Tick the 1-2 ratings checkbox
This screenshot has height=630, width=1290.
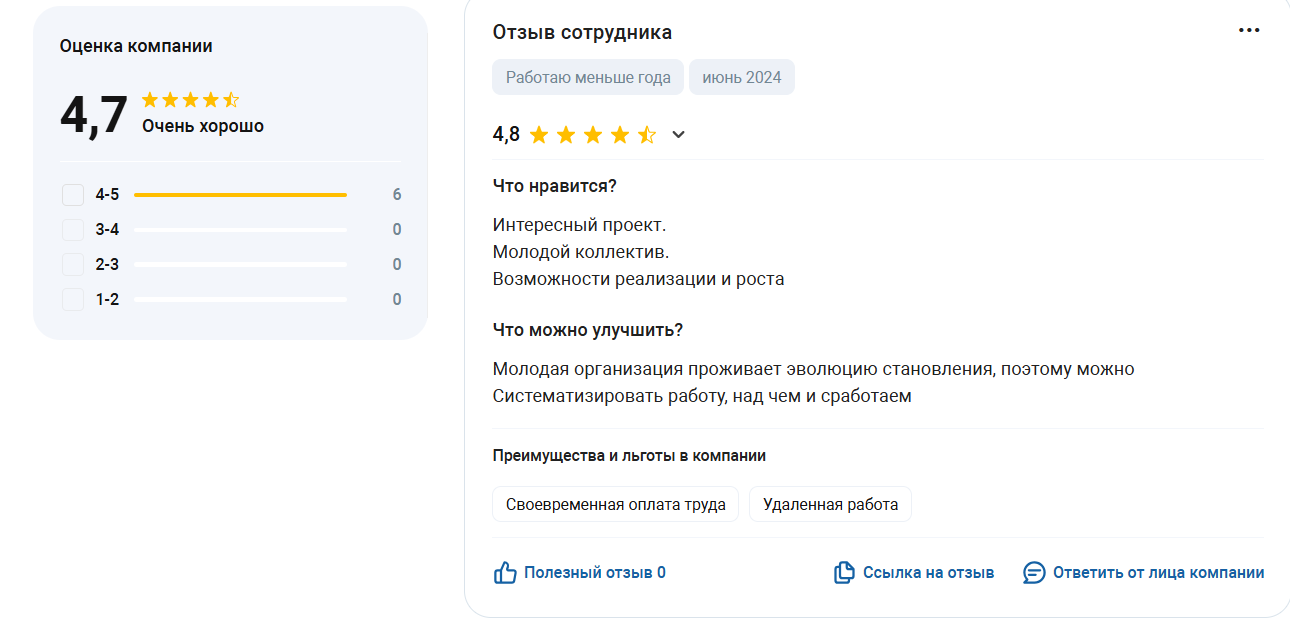click(72, 299)
